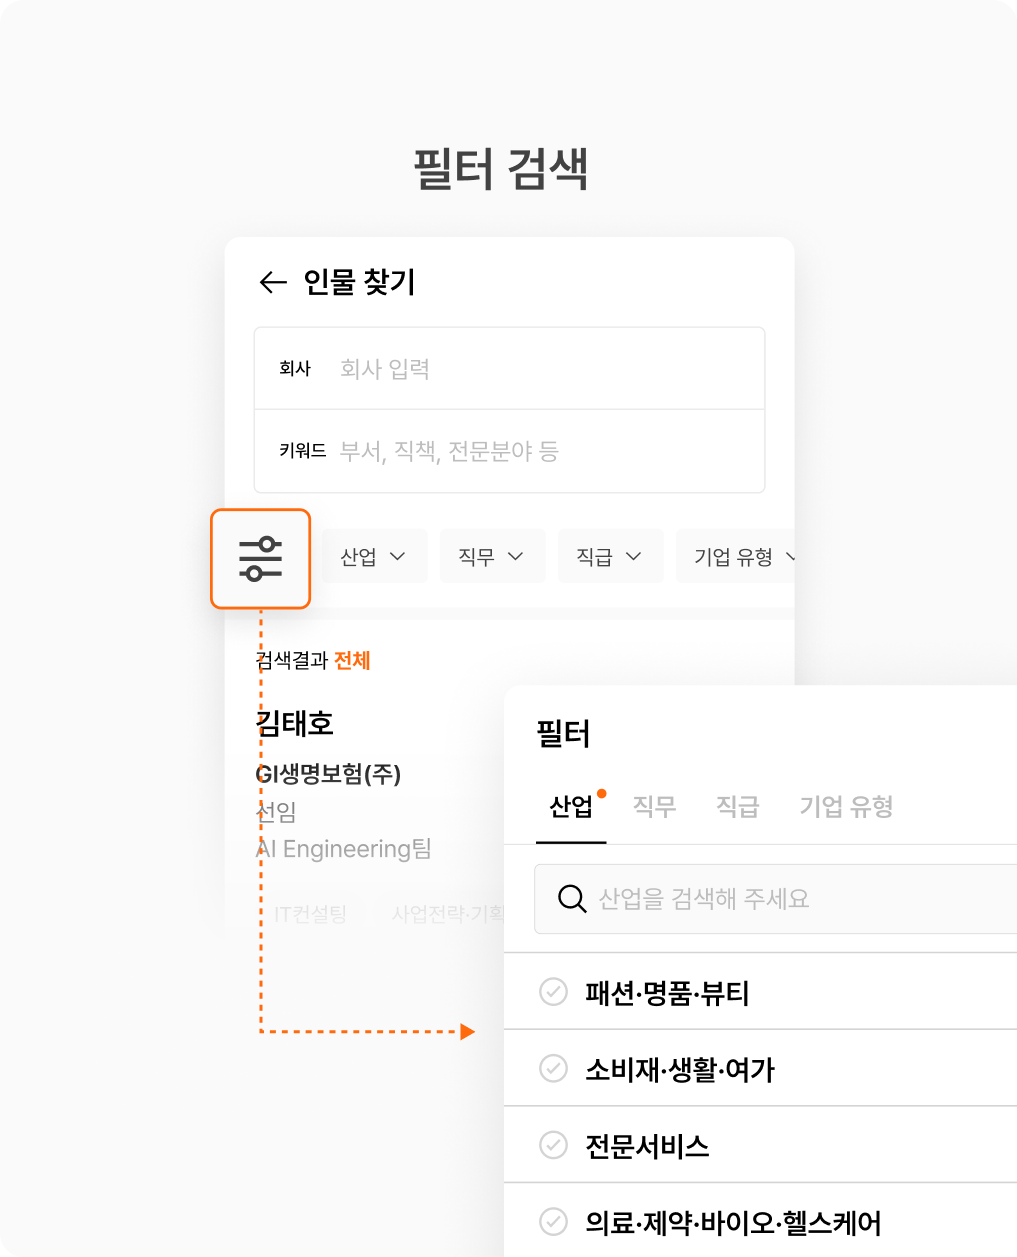Screen dimensions: 1017x1257
Task: Click the AI Engineering팀 department text
Action: 344,849
